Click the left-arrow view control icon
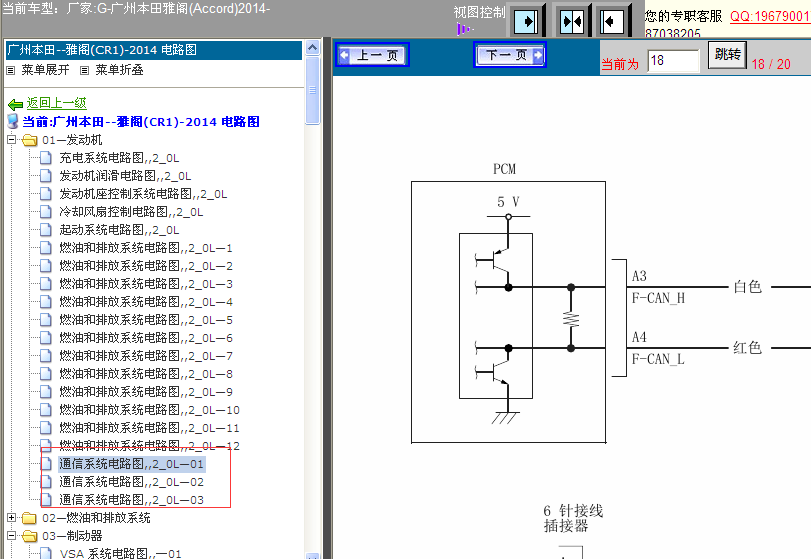Screen dimensions: 811x559 pos(611,22)
